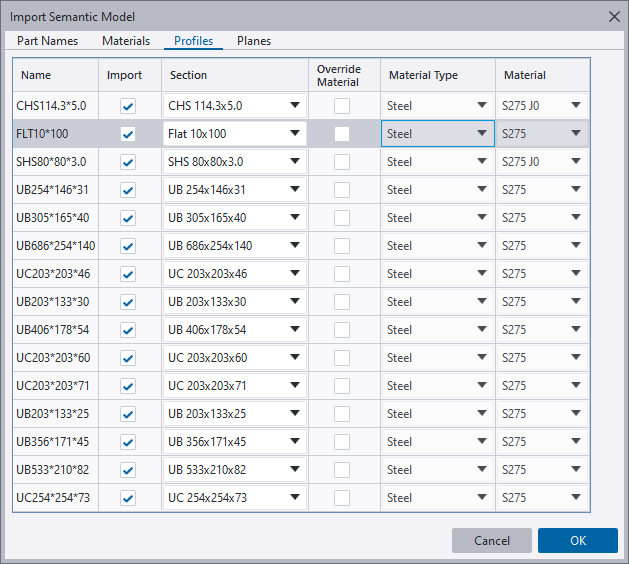This screenshot has width=629, height=564.
Task: Close the Import Semantic Model dialog
Action: [612, 17]
